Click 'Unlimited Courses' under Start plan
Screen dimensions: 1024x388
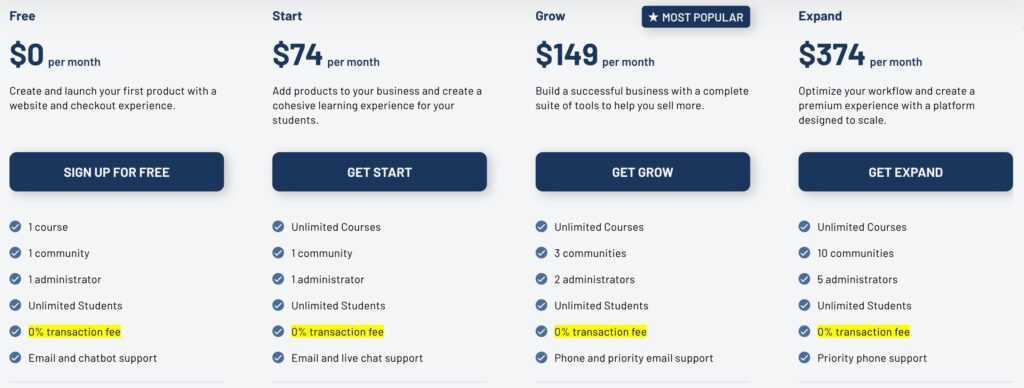click(x=336, y=227)
